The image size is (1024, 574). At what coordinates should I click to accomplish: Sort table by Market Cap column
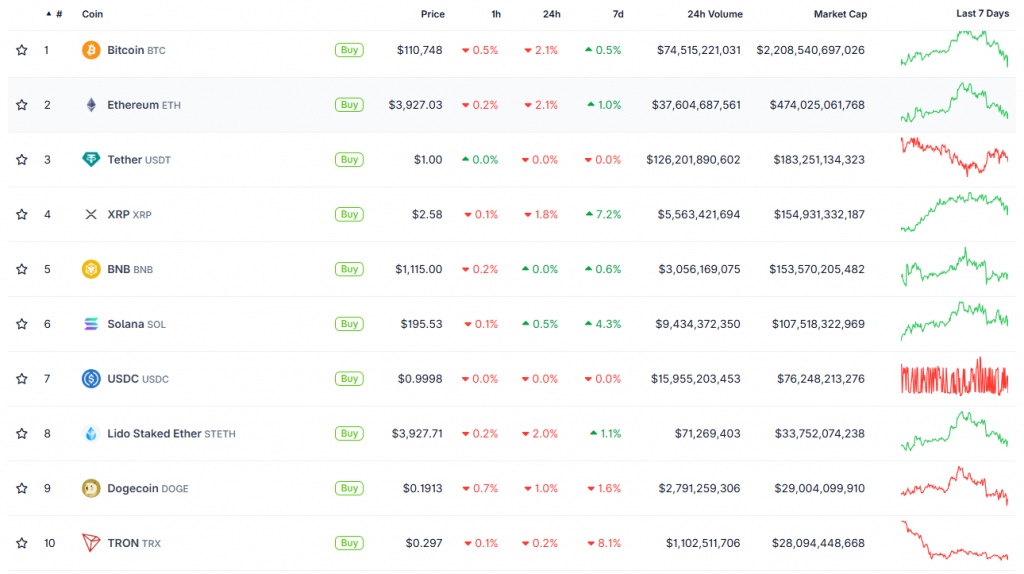point(840,14)
